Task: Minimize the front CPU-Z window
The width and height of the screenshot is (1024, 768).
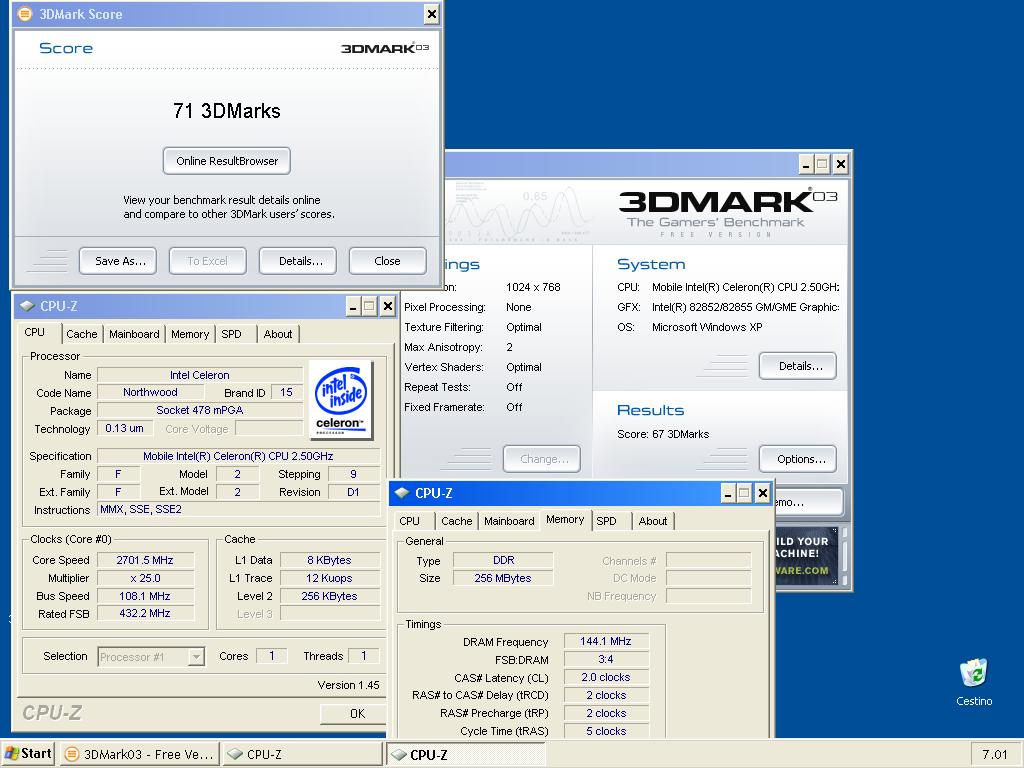Action: 728,493
